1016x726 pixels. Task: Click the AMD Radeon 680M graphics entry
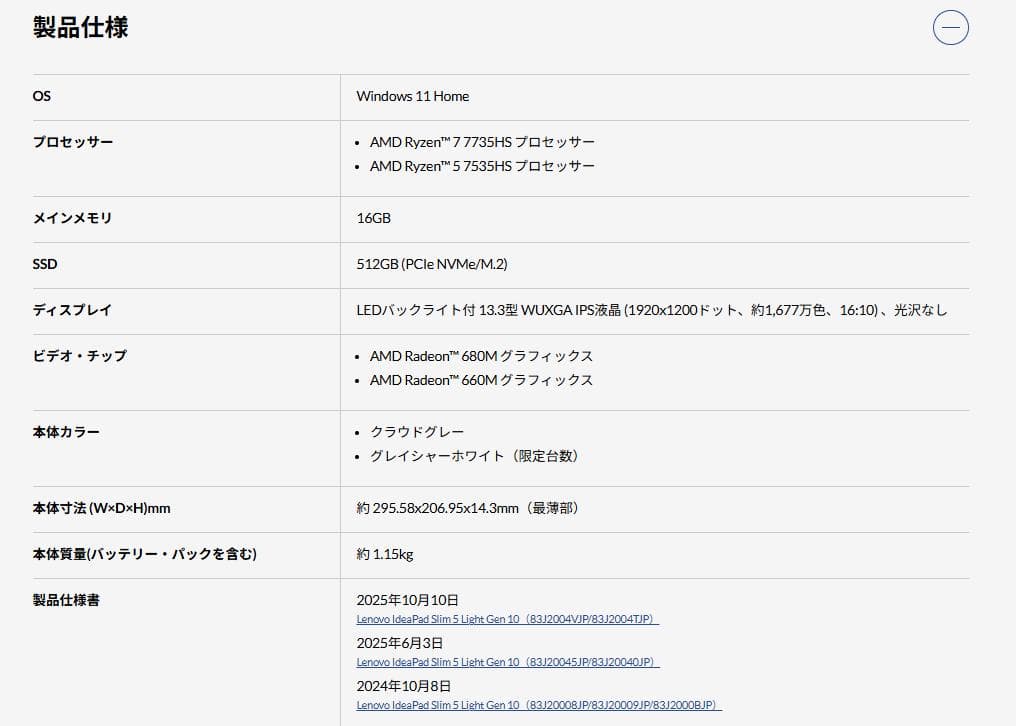coord(480,356)
